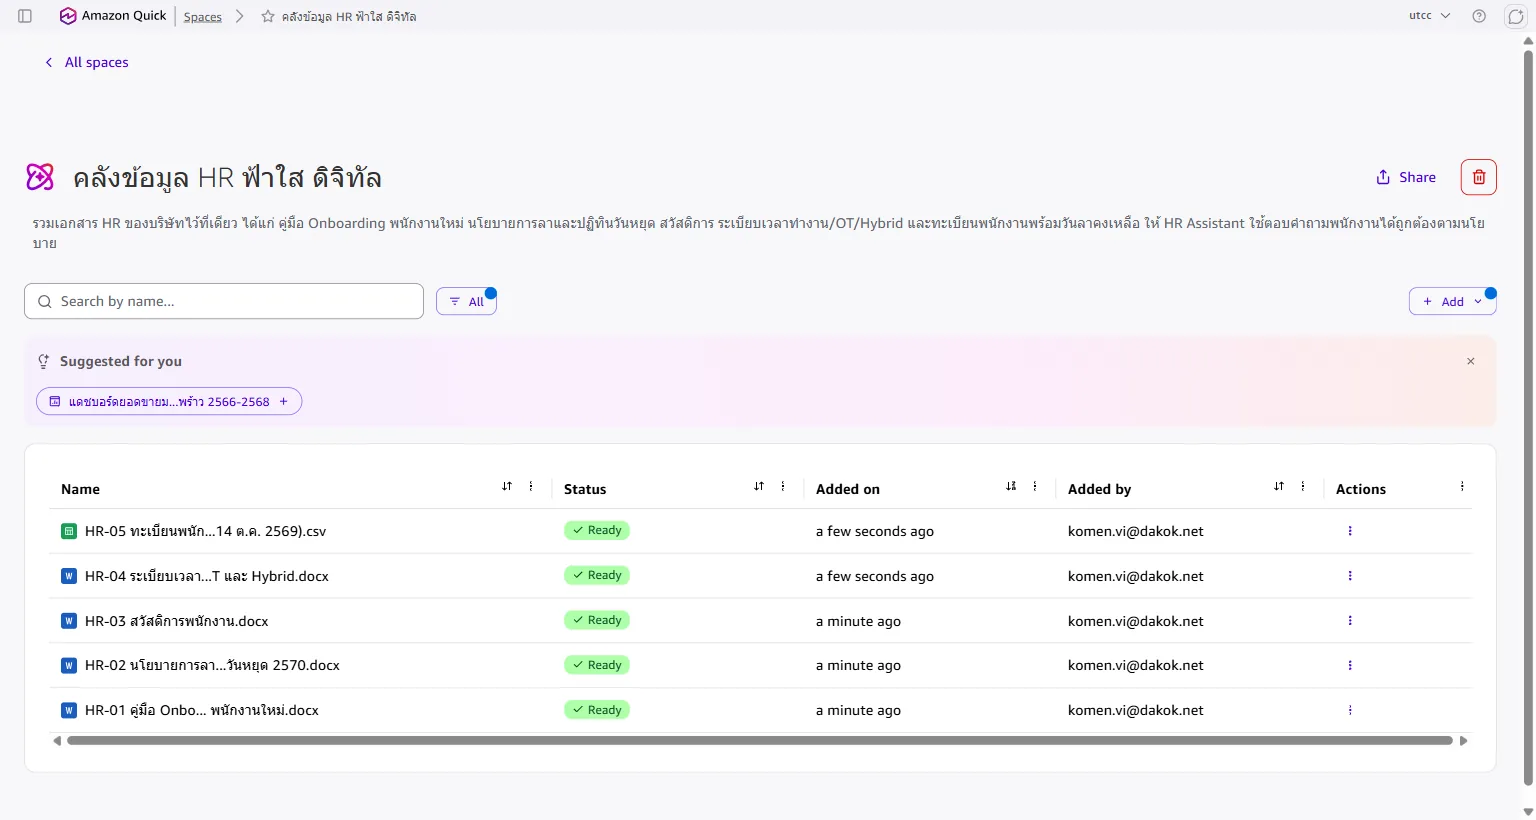The image size is (1536, 820).
Task: Click the Amazon Quick logo
Action: click(x=113, y=16)
